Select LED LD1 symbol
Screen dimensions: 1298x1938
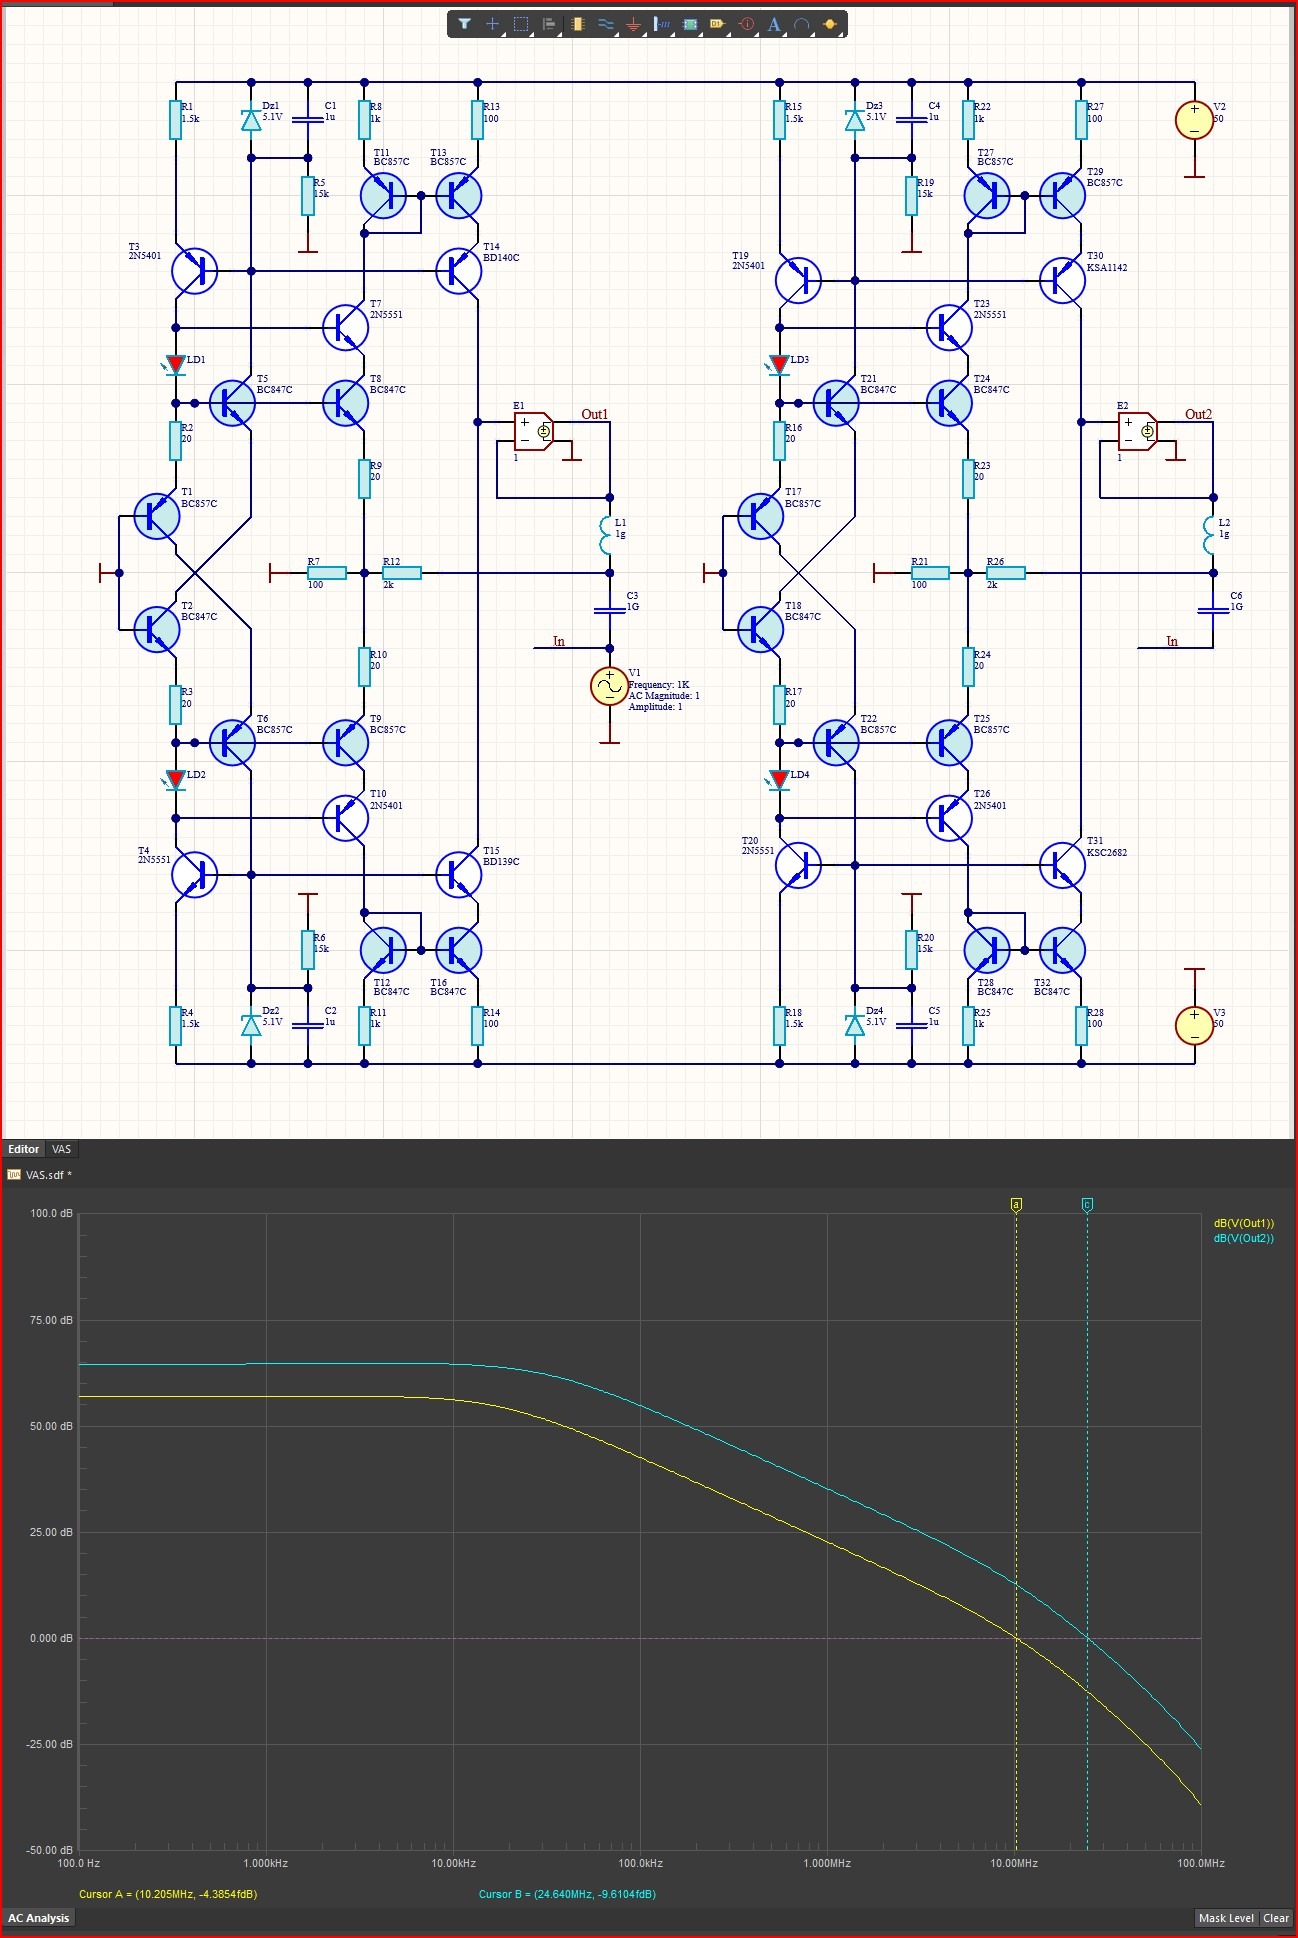click(175, 365)
